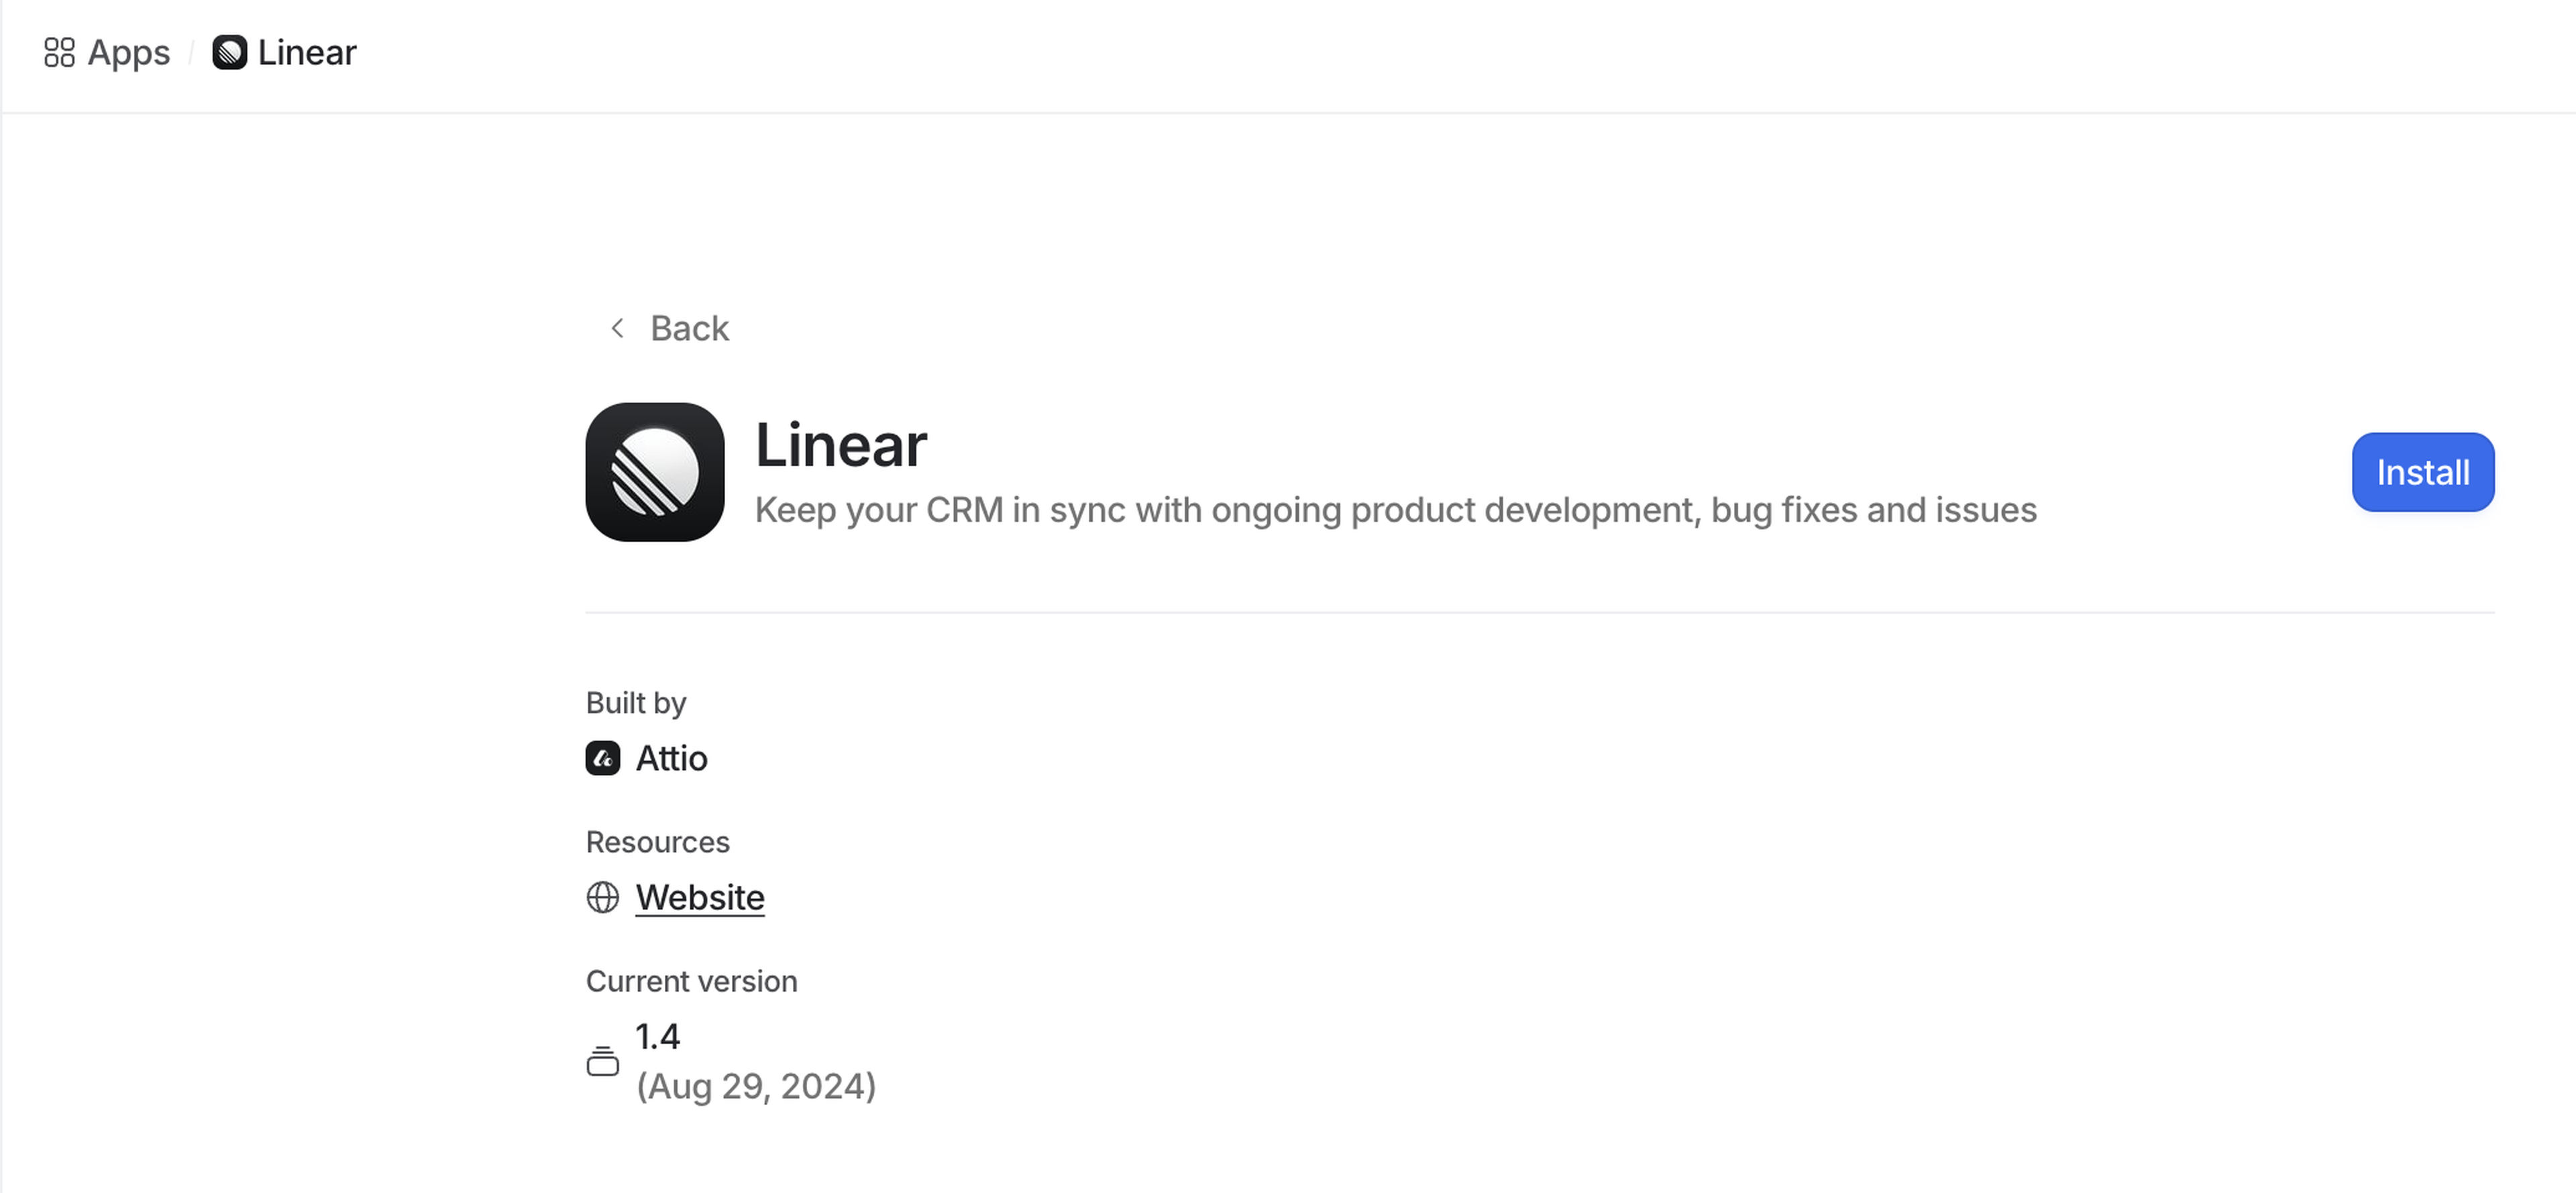Click the Current version label
The image size is (2576, 1193).
tap(691, 981)
